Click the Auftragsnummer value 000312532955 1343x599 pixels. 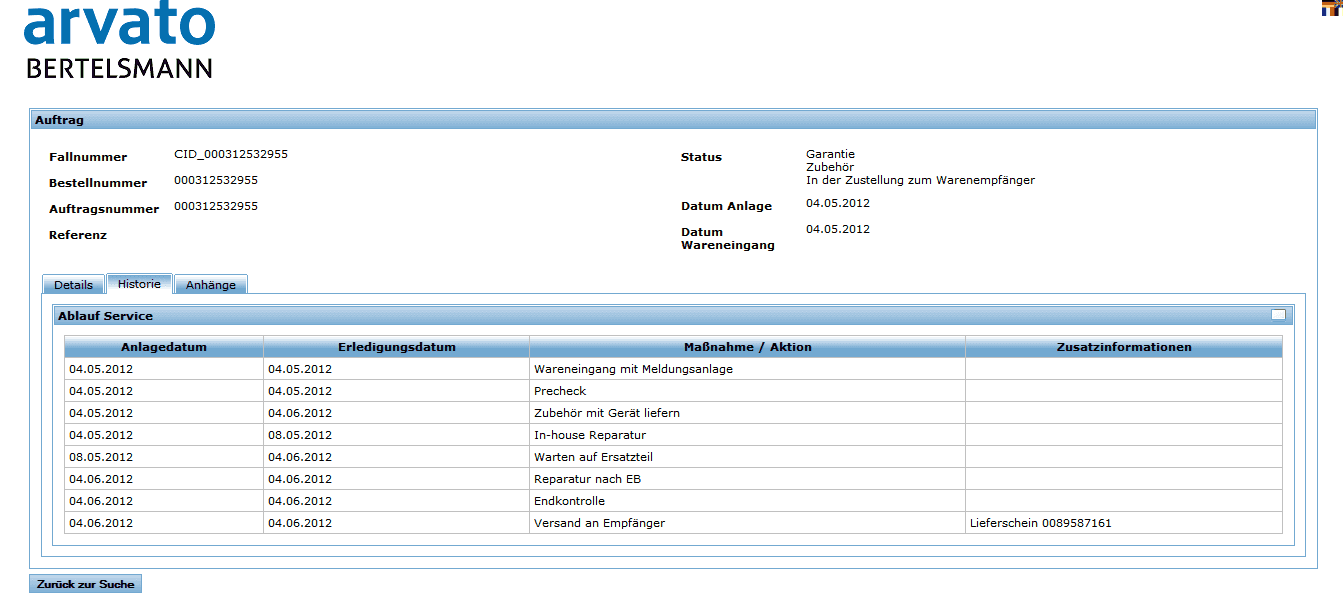(216, 206)
